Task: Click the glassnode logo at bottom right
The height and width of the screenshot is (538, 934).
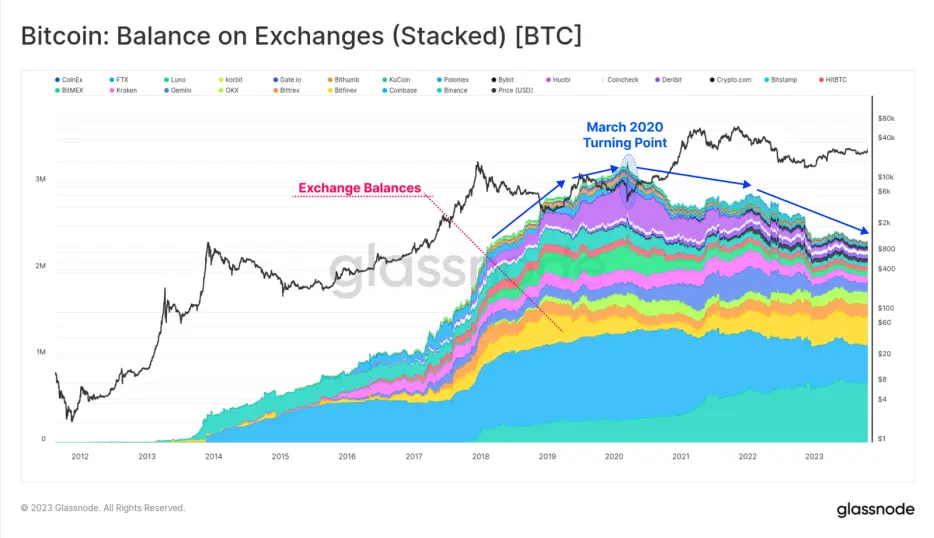Action: [x=875, y=509]
